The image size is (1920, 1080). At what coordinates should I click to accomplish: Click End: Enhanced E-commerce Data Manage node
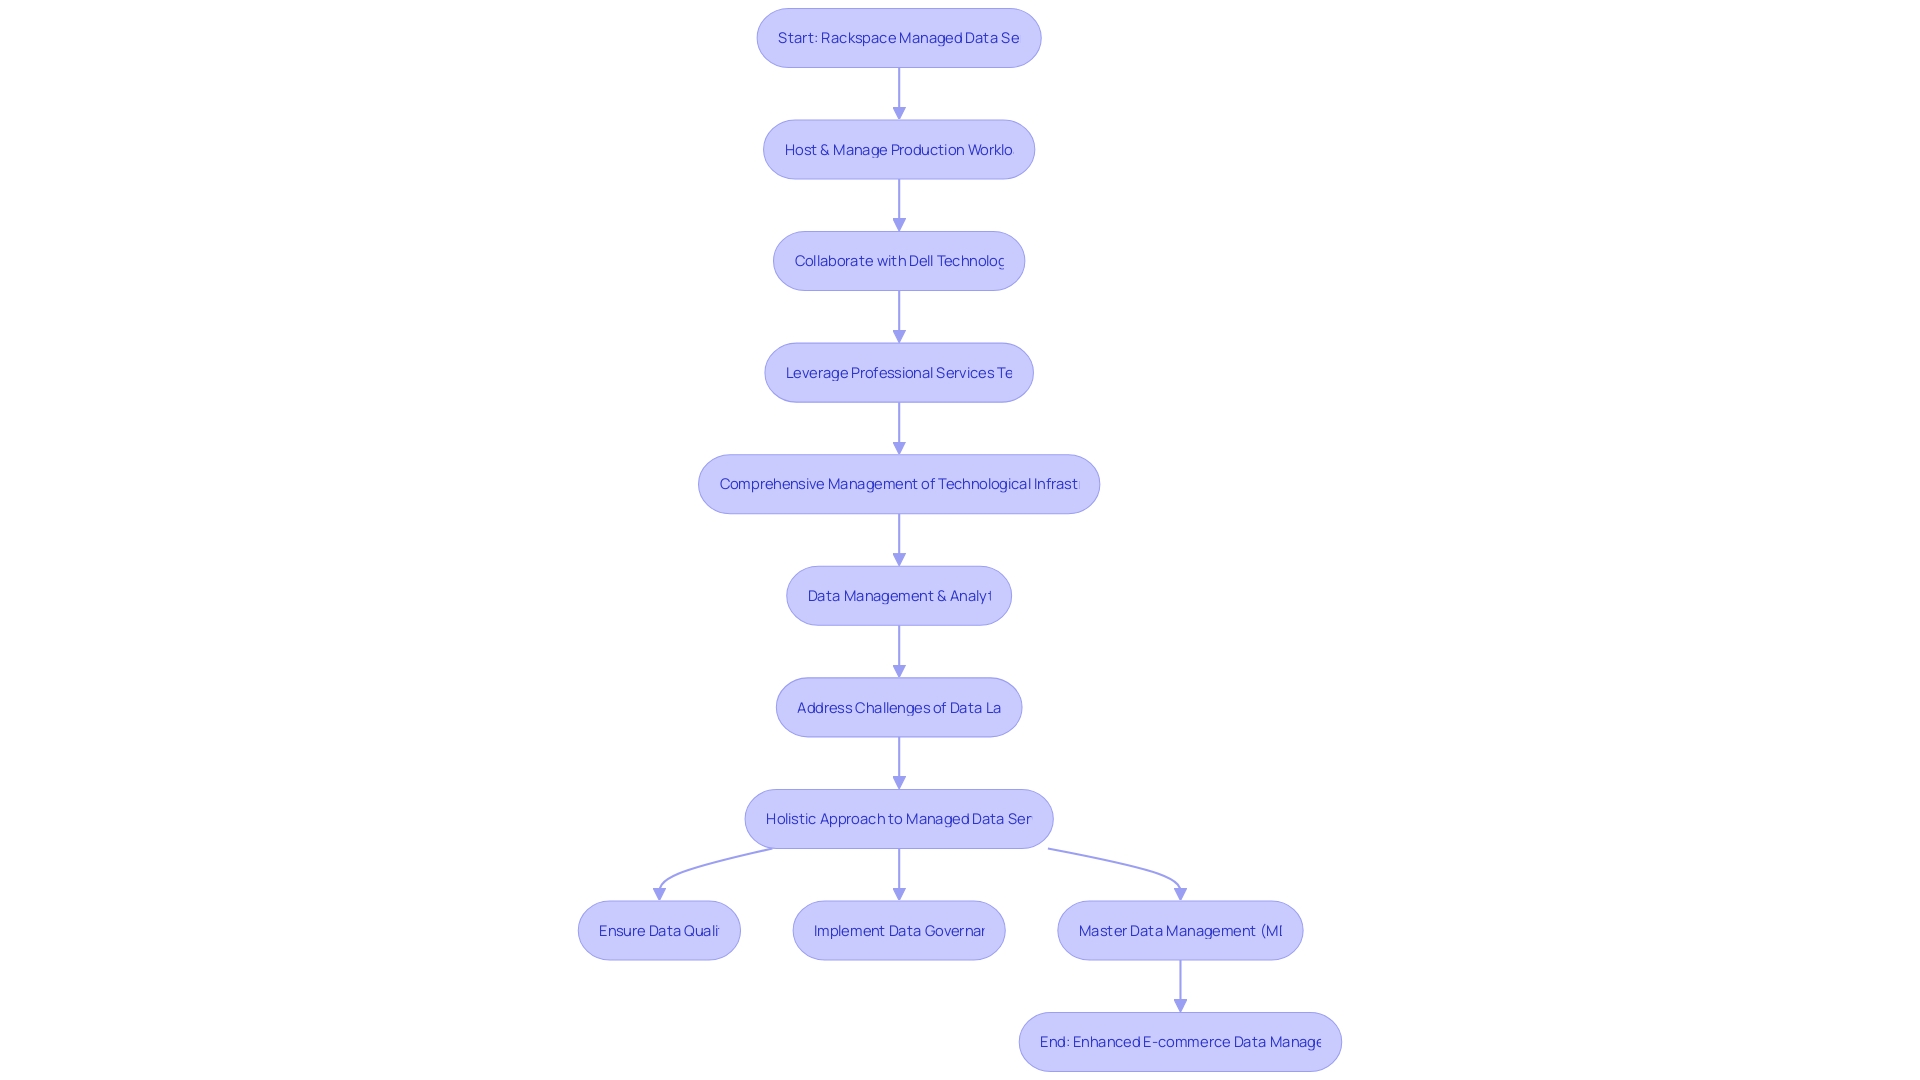tap(1180, 1042)
